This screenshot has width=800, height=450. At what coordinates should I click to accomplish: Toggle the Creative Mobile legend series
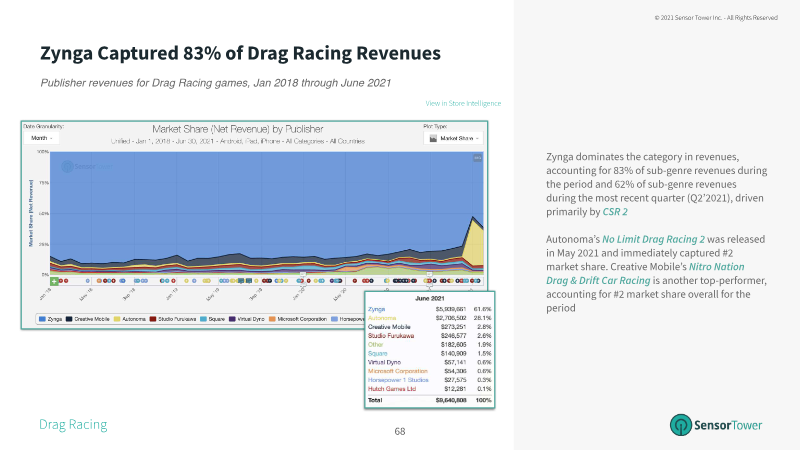[87, 319]
